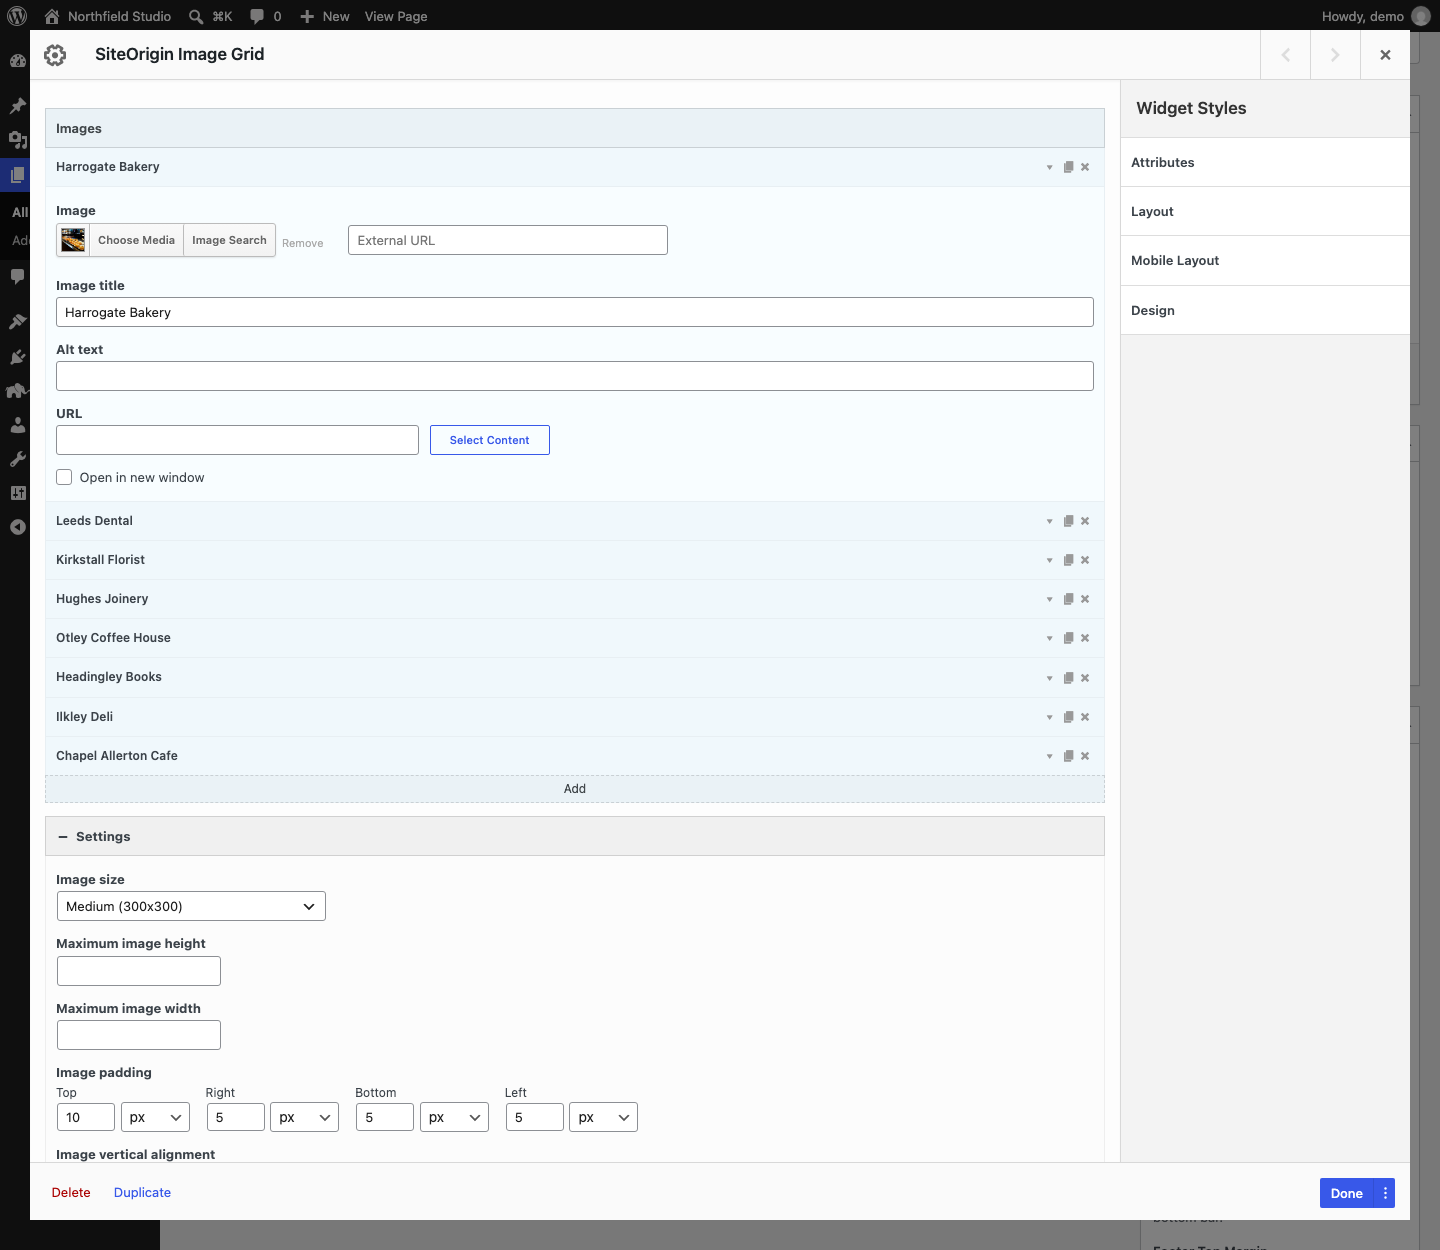Screen dimensions: 1440x1250
Task: Click the Maximum image height field
Action: click(139, 971)
